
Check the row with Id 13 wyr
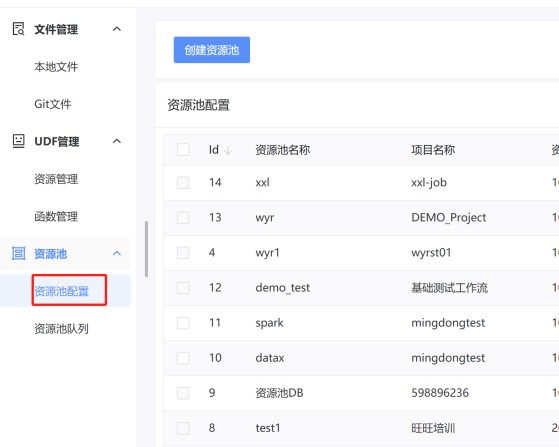tap(183, 217)
